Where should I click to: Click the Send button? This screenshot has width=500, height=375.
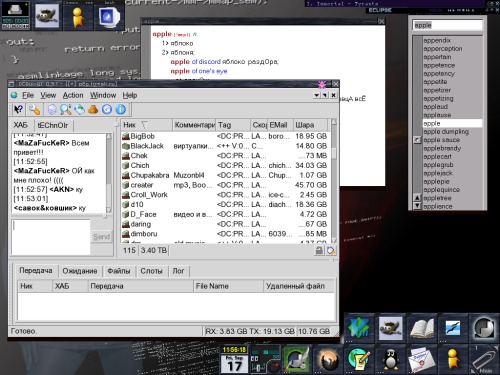pyautogui.click(x=101, y=237)
